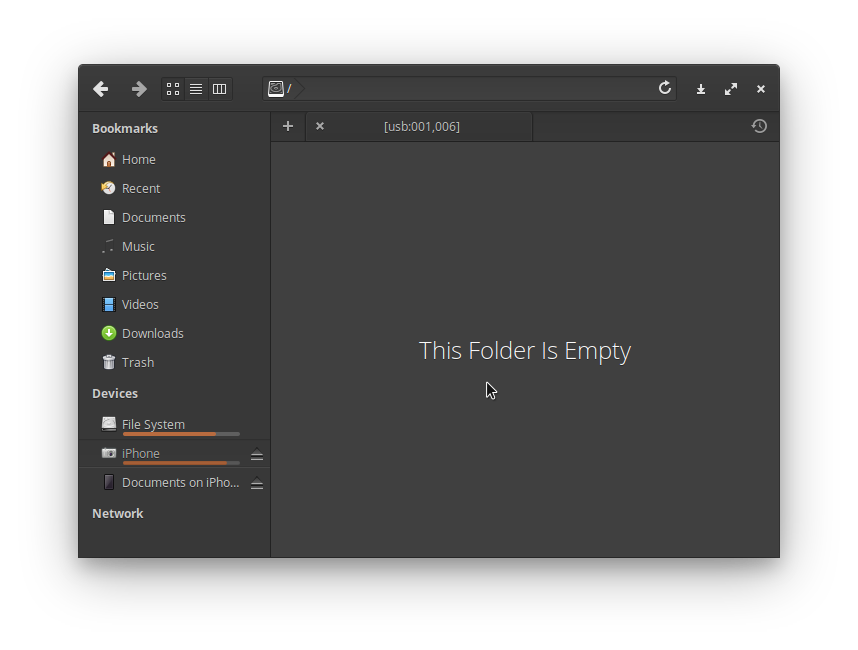Open the Recent bookmark
The width and height of the screenshot is (858, 650).
tap(141, 188)
